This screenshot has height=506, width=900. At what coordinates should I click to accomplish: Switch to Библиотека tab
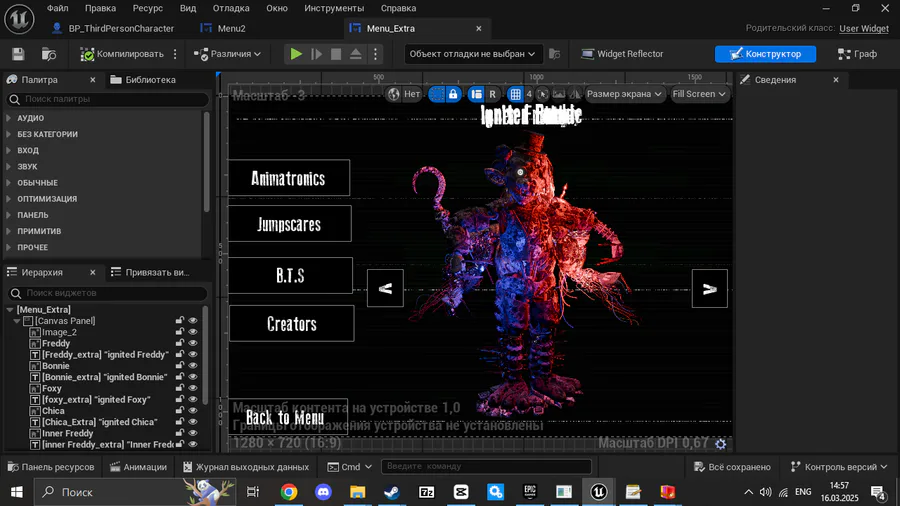point(143,80)
